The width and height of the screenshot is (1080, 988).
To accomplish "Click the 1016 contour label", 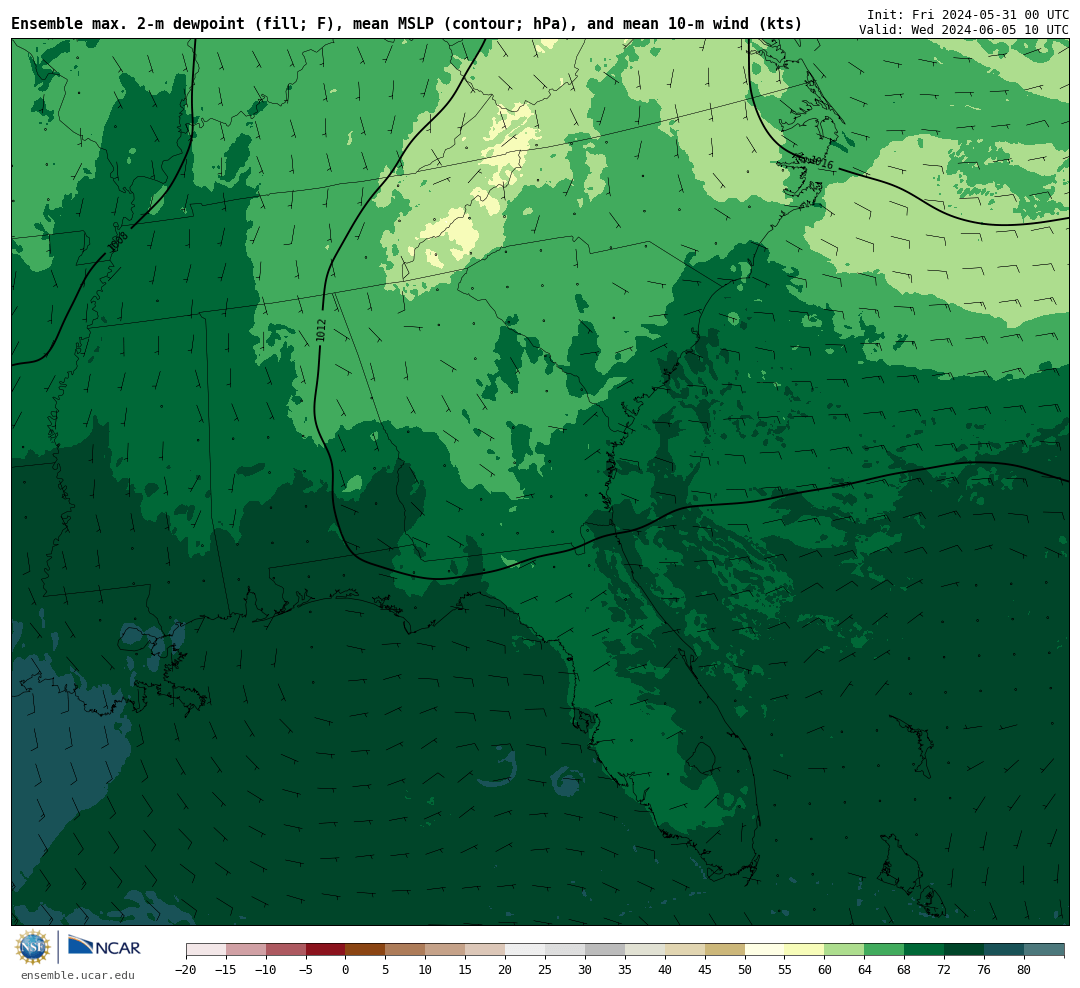I will click(820, 163).
